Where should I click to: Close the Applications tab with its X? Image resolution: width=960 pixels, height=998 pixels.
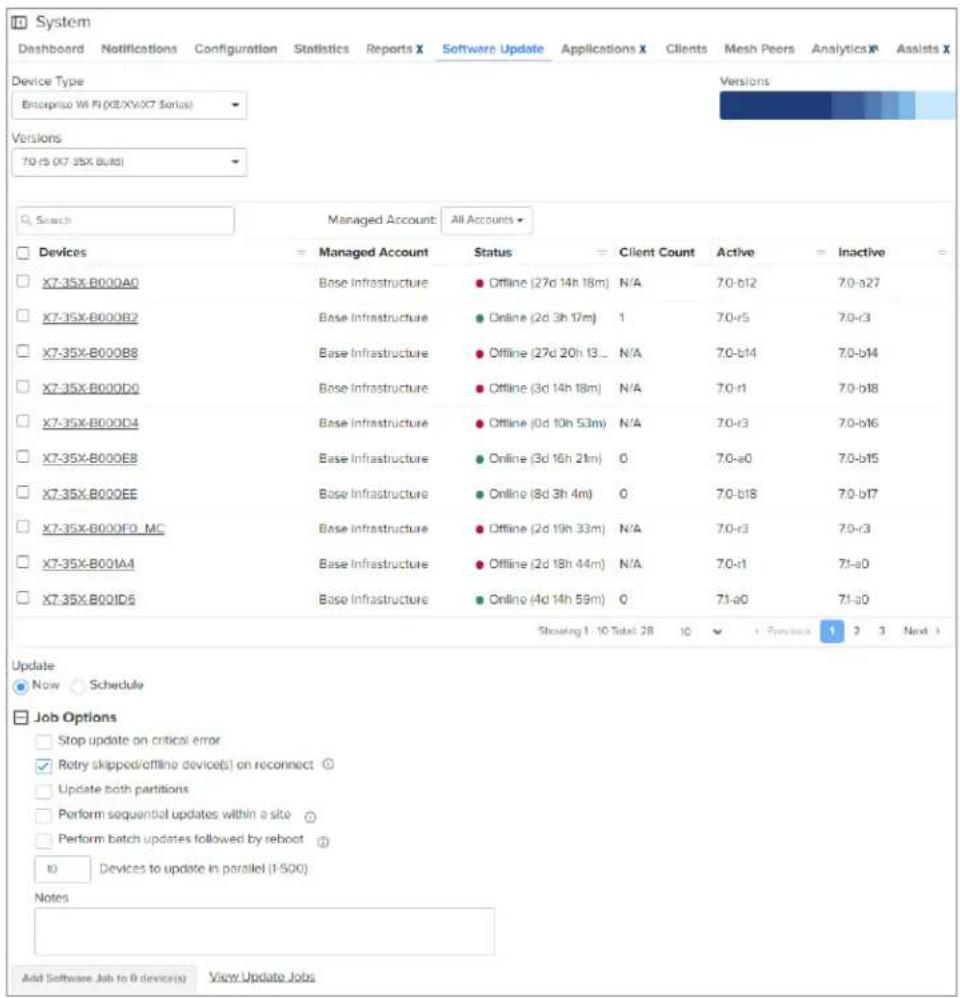tap(642, 49)
